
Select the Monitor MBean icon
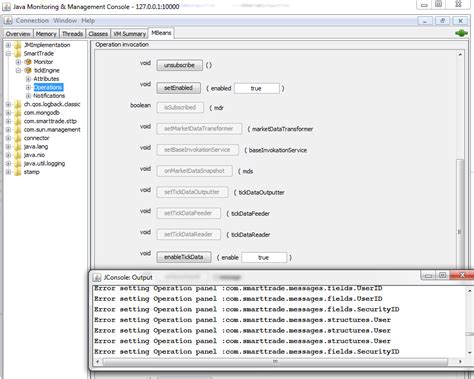pos(28,62)
